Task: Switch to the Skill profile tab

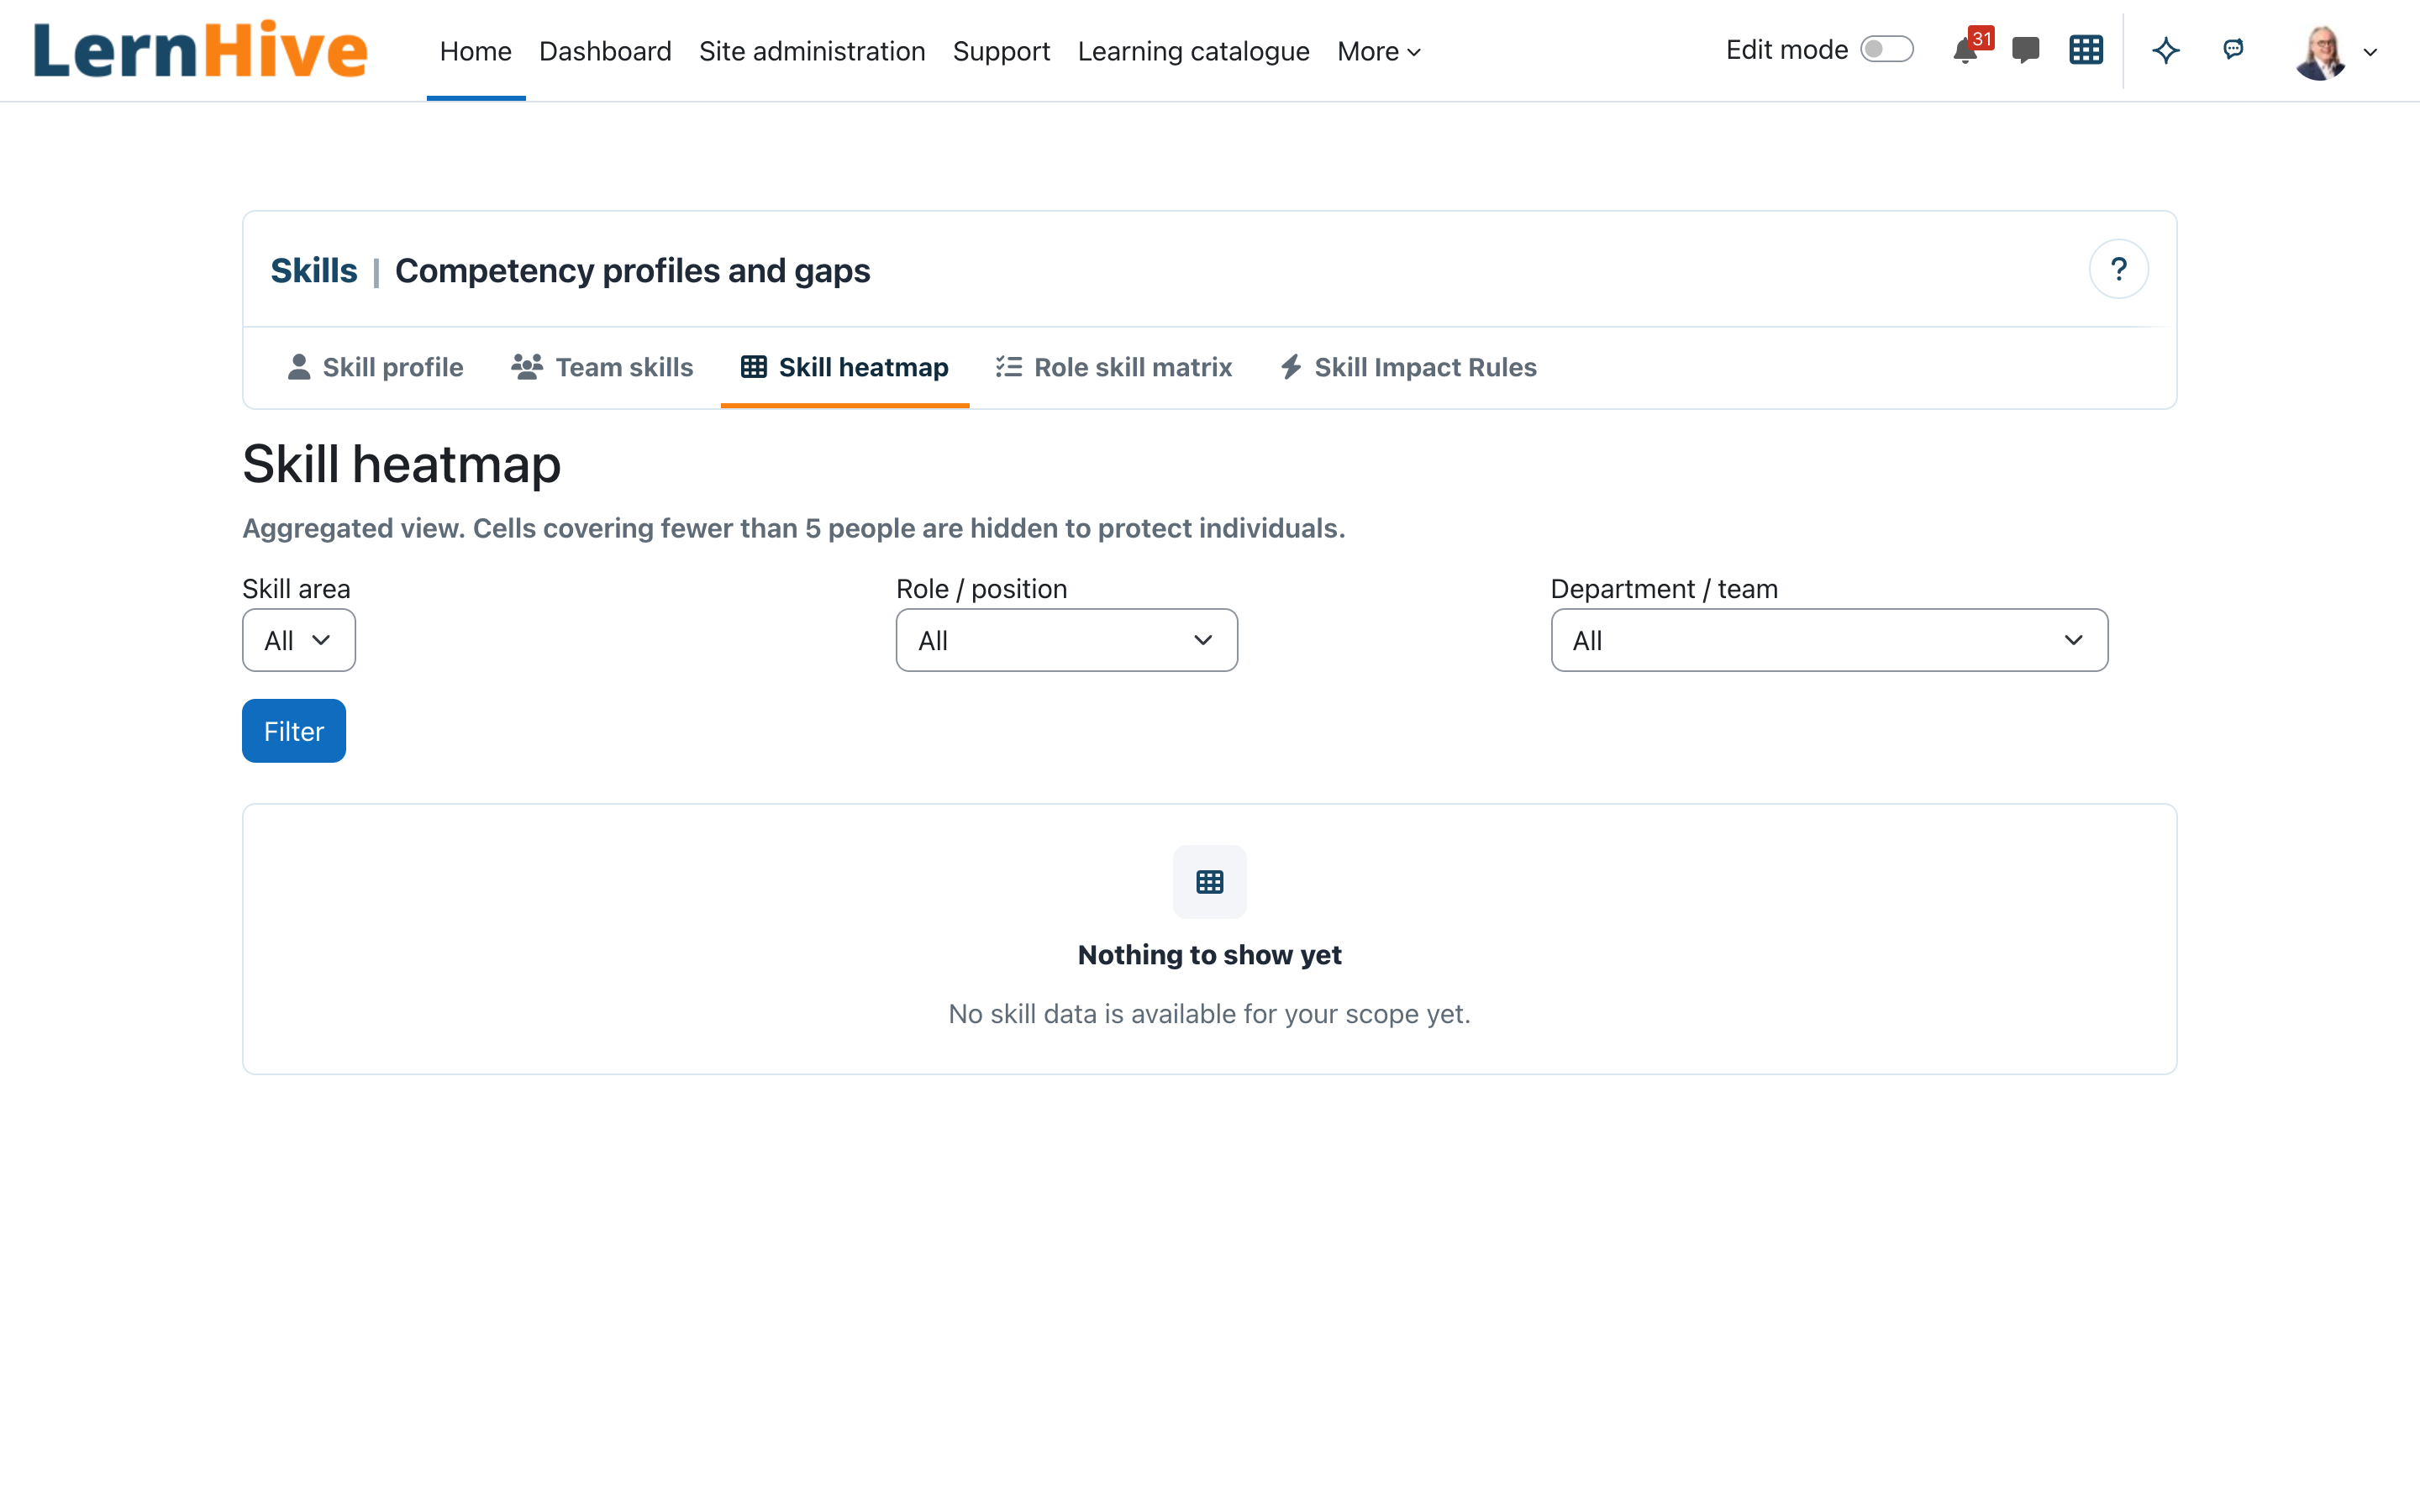Action: tap(375, 367)
